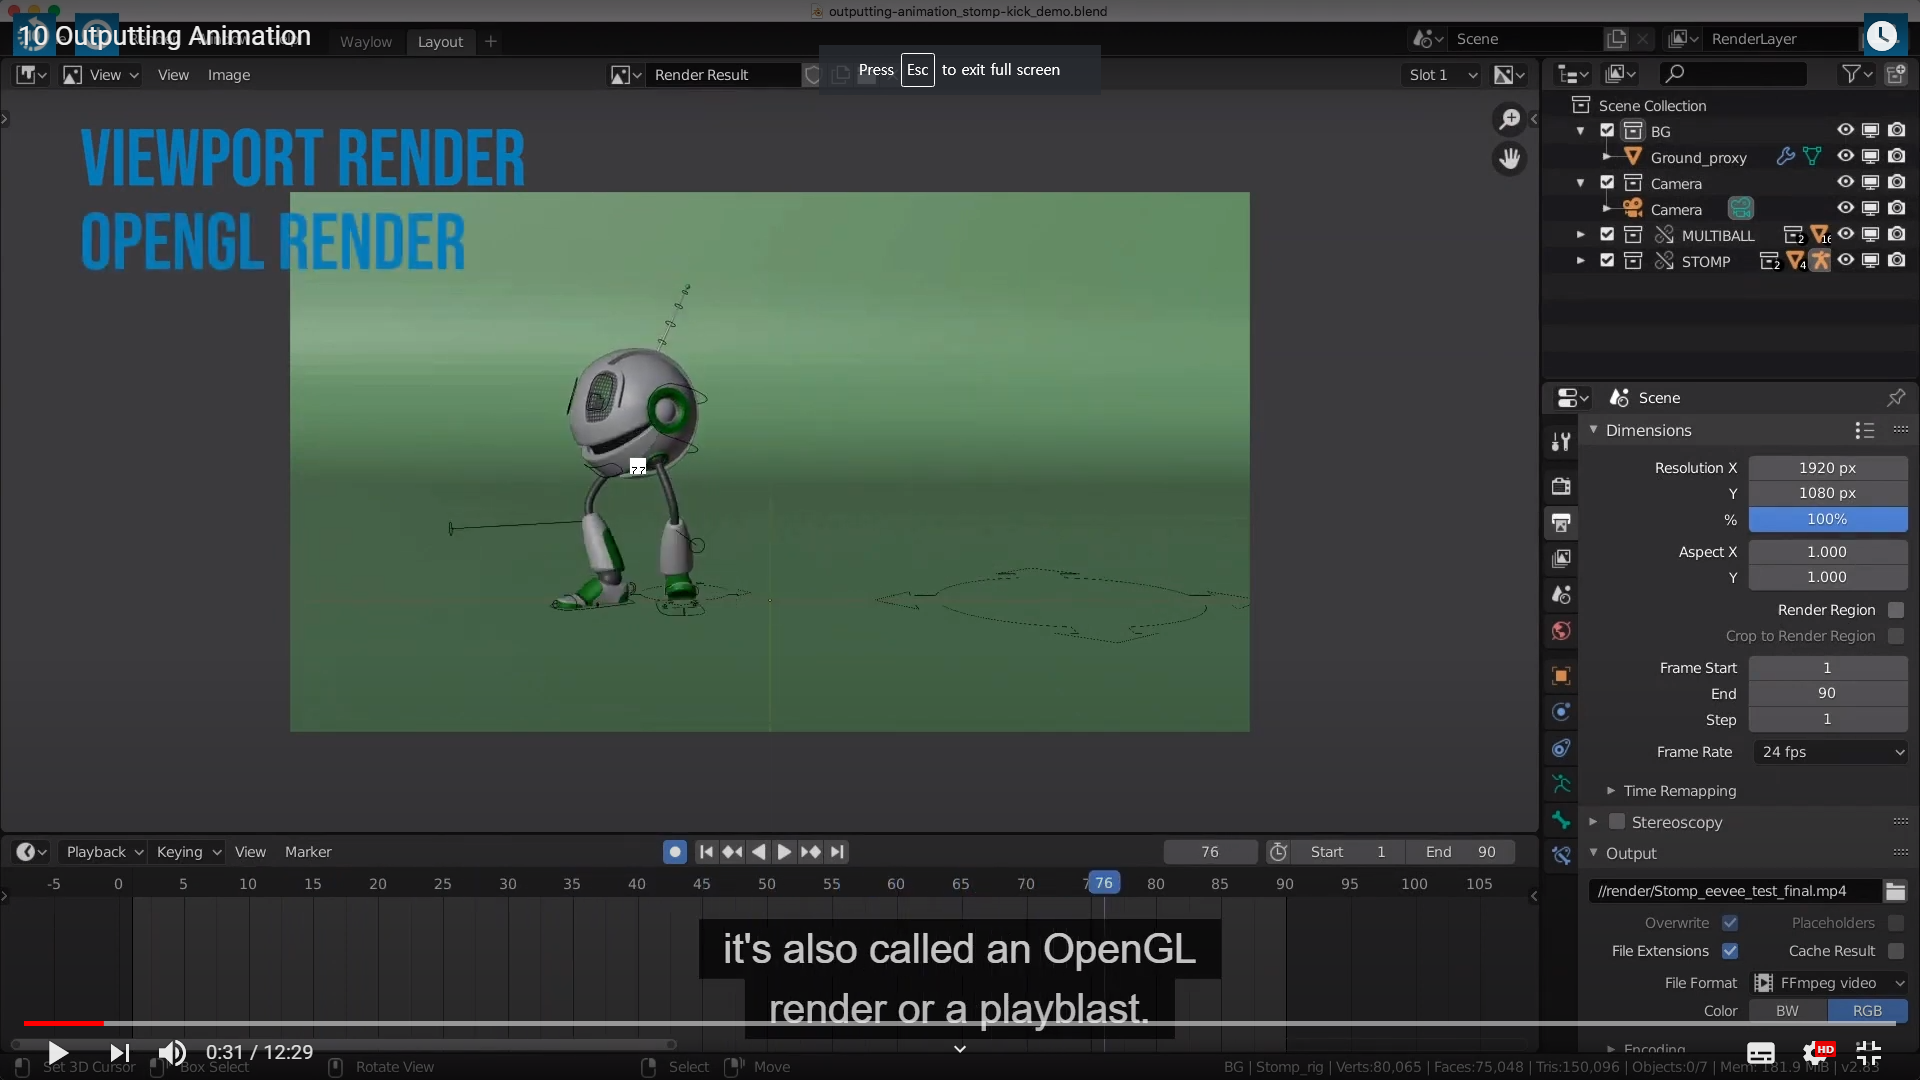
Task: Click the auto keying record button
Action: (x=675, y=852)
